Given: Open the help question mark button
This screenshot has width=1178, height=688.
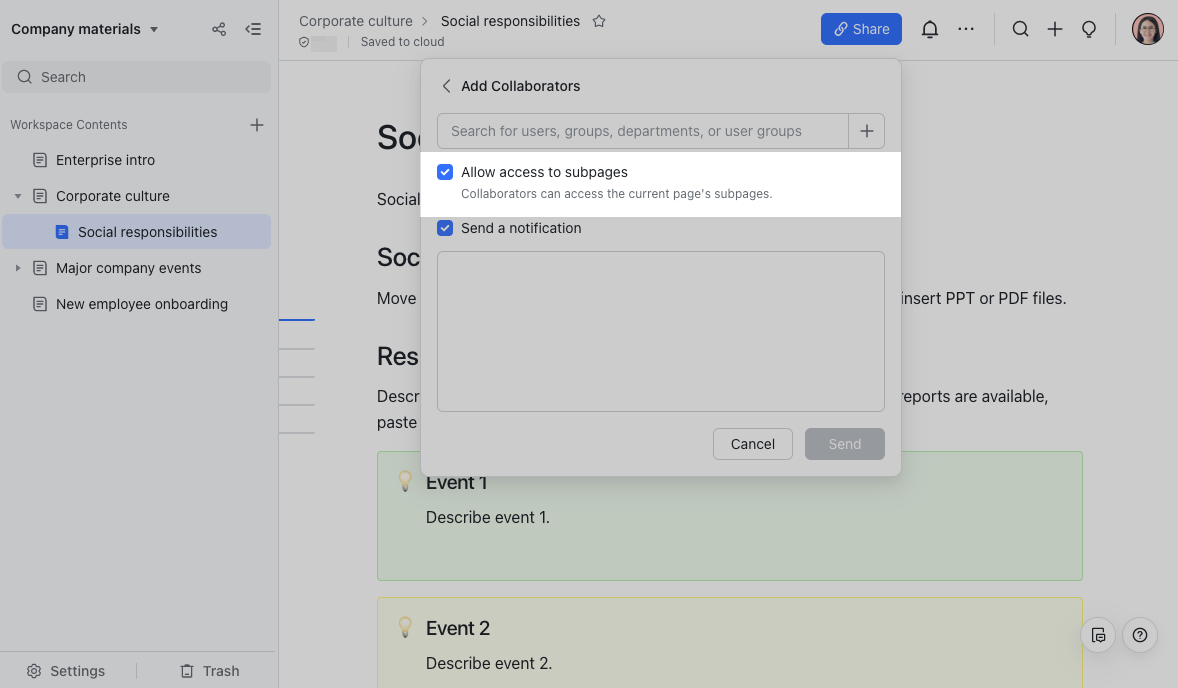Looking at the screenshot, I should [x=1140, y=634].
